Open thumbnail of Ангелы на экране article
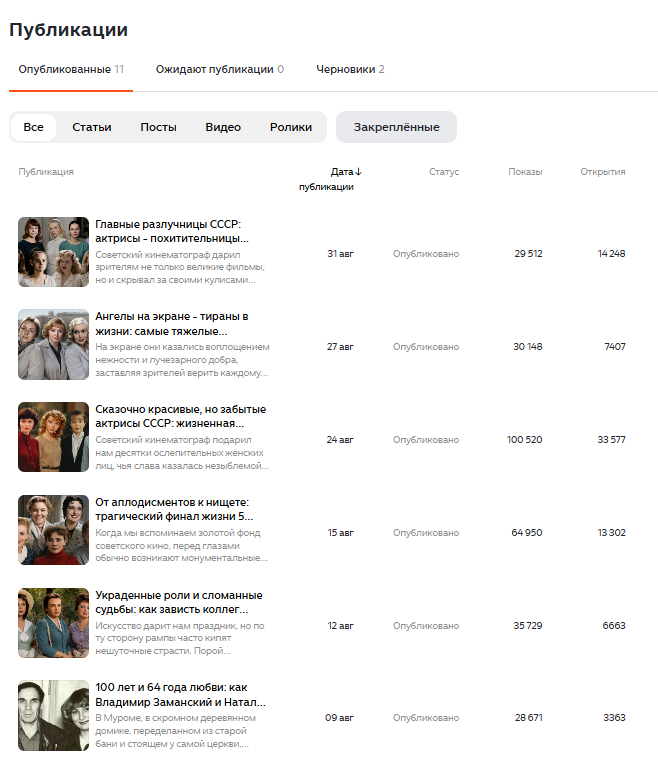 coord(54,345)
